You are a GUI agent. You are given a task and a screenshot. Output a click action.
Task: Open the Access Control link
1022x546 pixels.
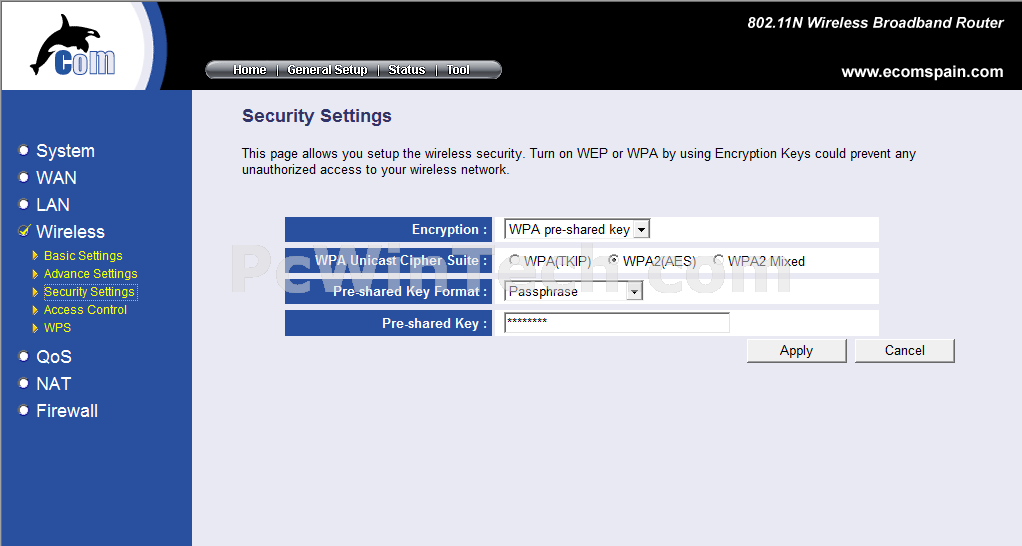[x=85, y=309]
